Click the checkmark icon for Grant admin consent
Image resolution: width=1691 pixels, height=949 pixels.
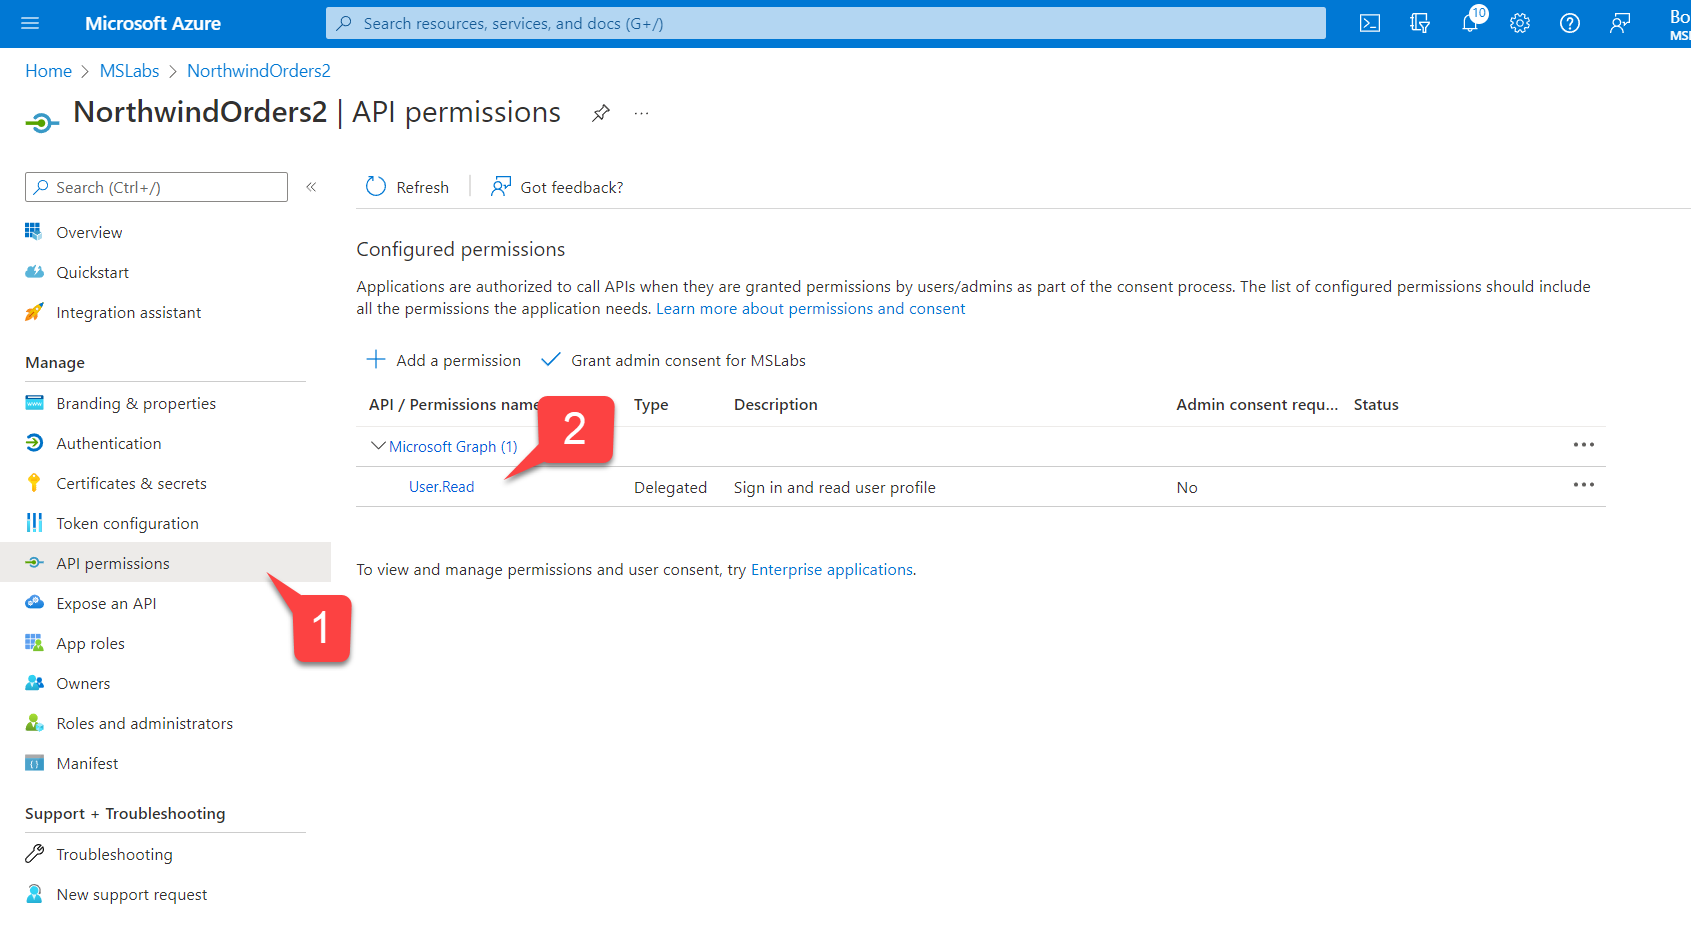click(551, 359)
